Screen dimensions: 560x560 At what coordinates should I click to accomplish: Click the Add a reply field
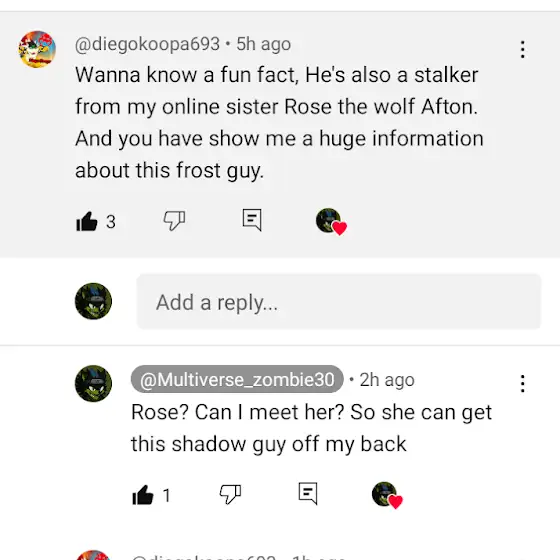339,302
